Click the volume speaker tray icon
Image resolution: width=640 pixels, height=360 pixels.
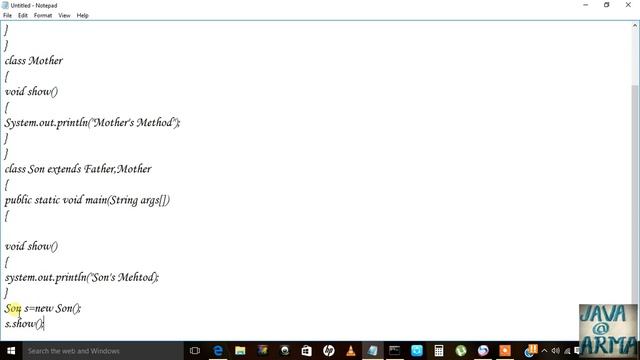click(556, 351)
